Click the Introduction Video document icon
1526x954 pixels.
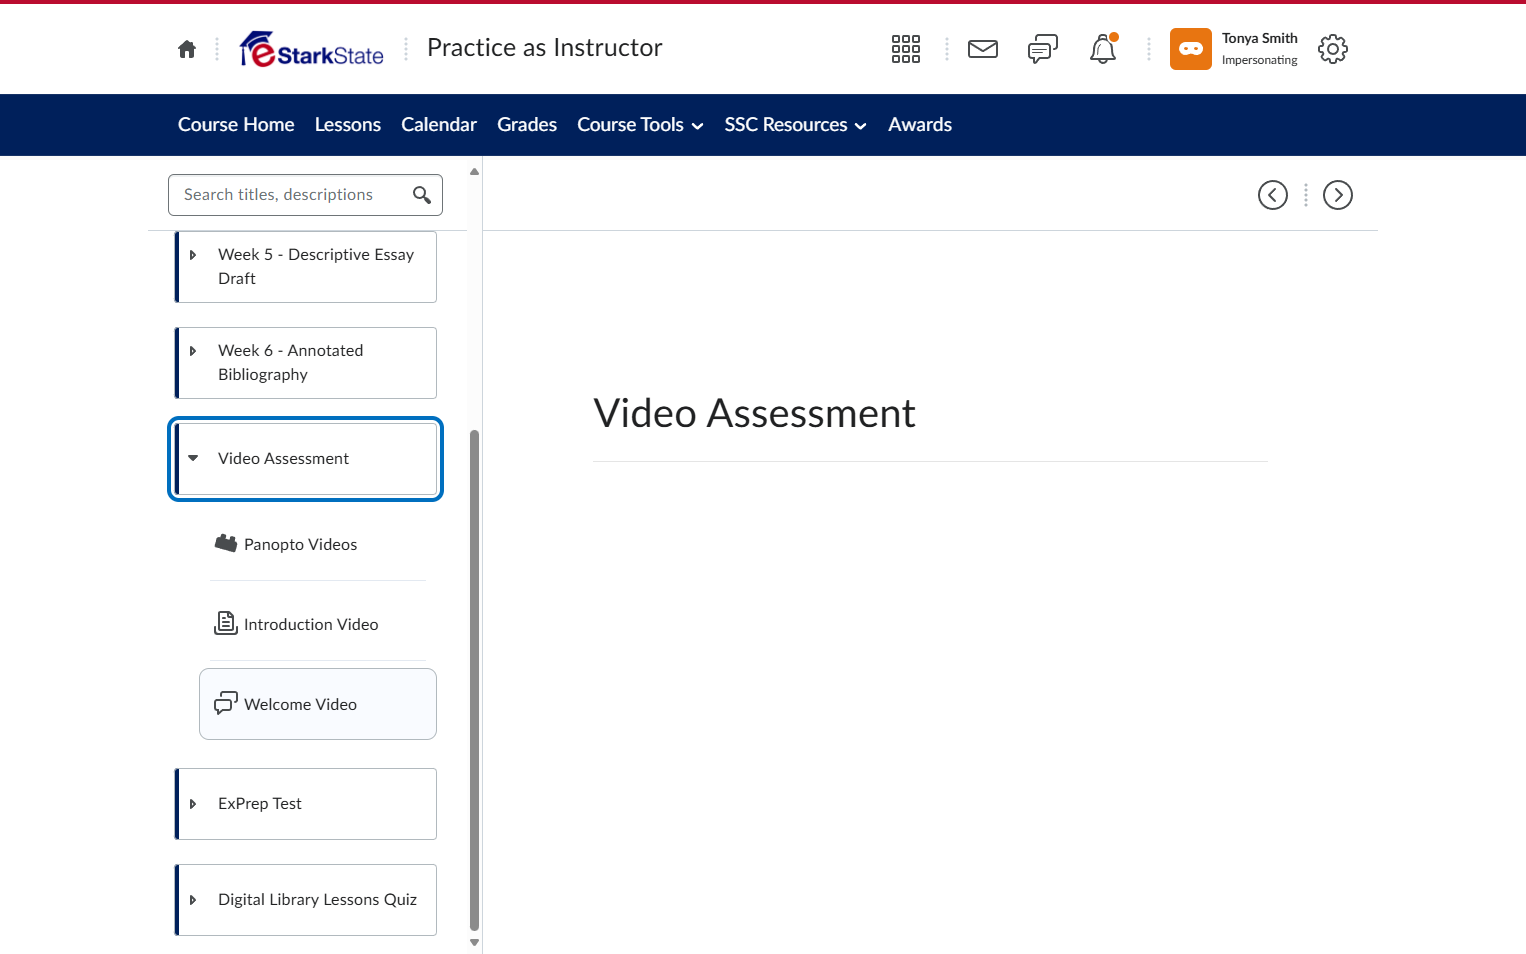click(x=226, y=623)
